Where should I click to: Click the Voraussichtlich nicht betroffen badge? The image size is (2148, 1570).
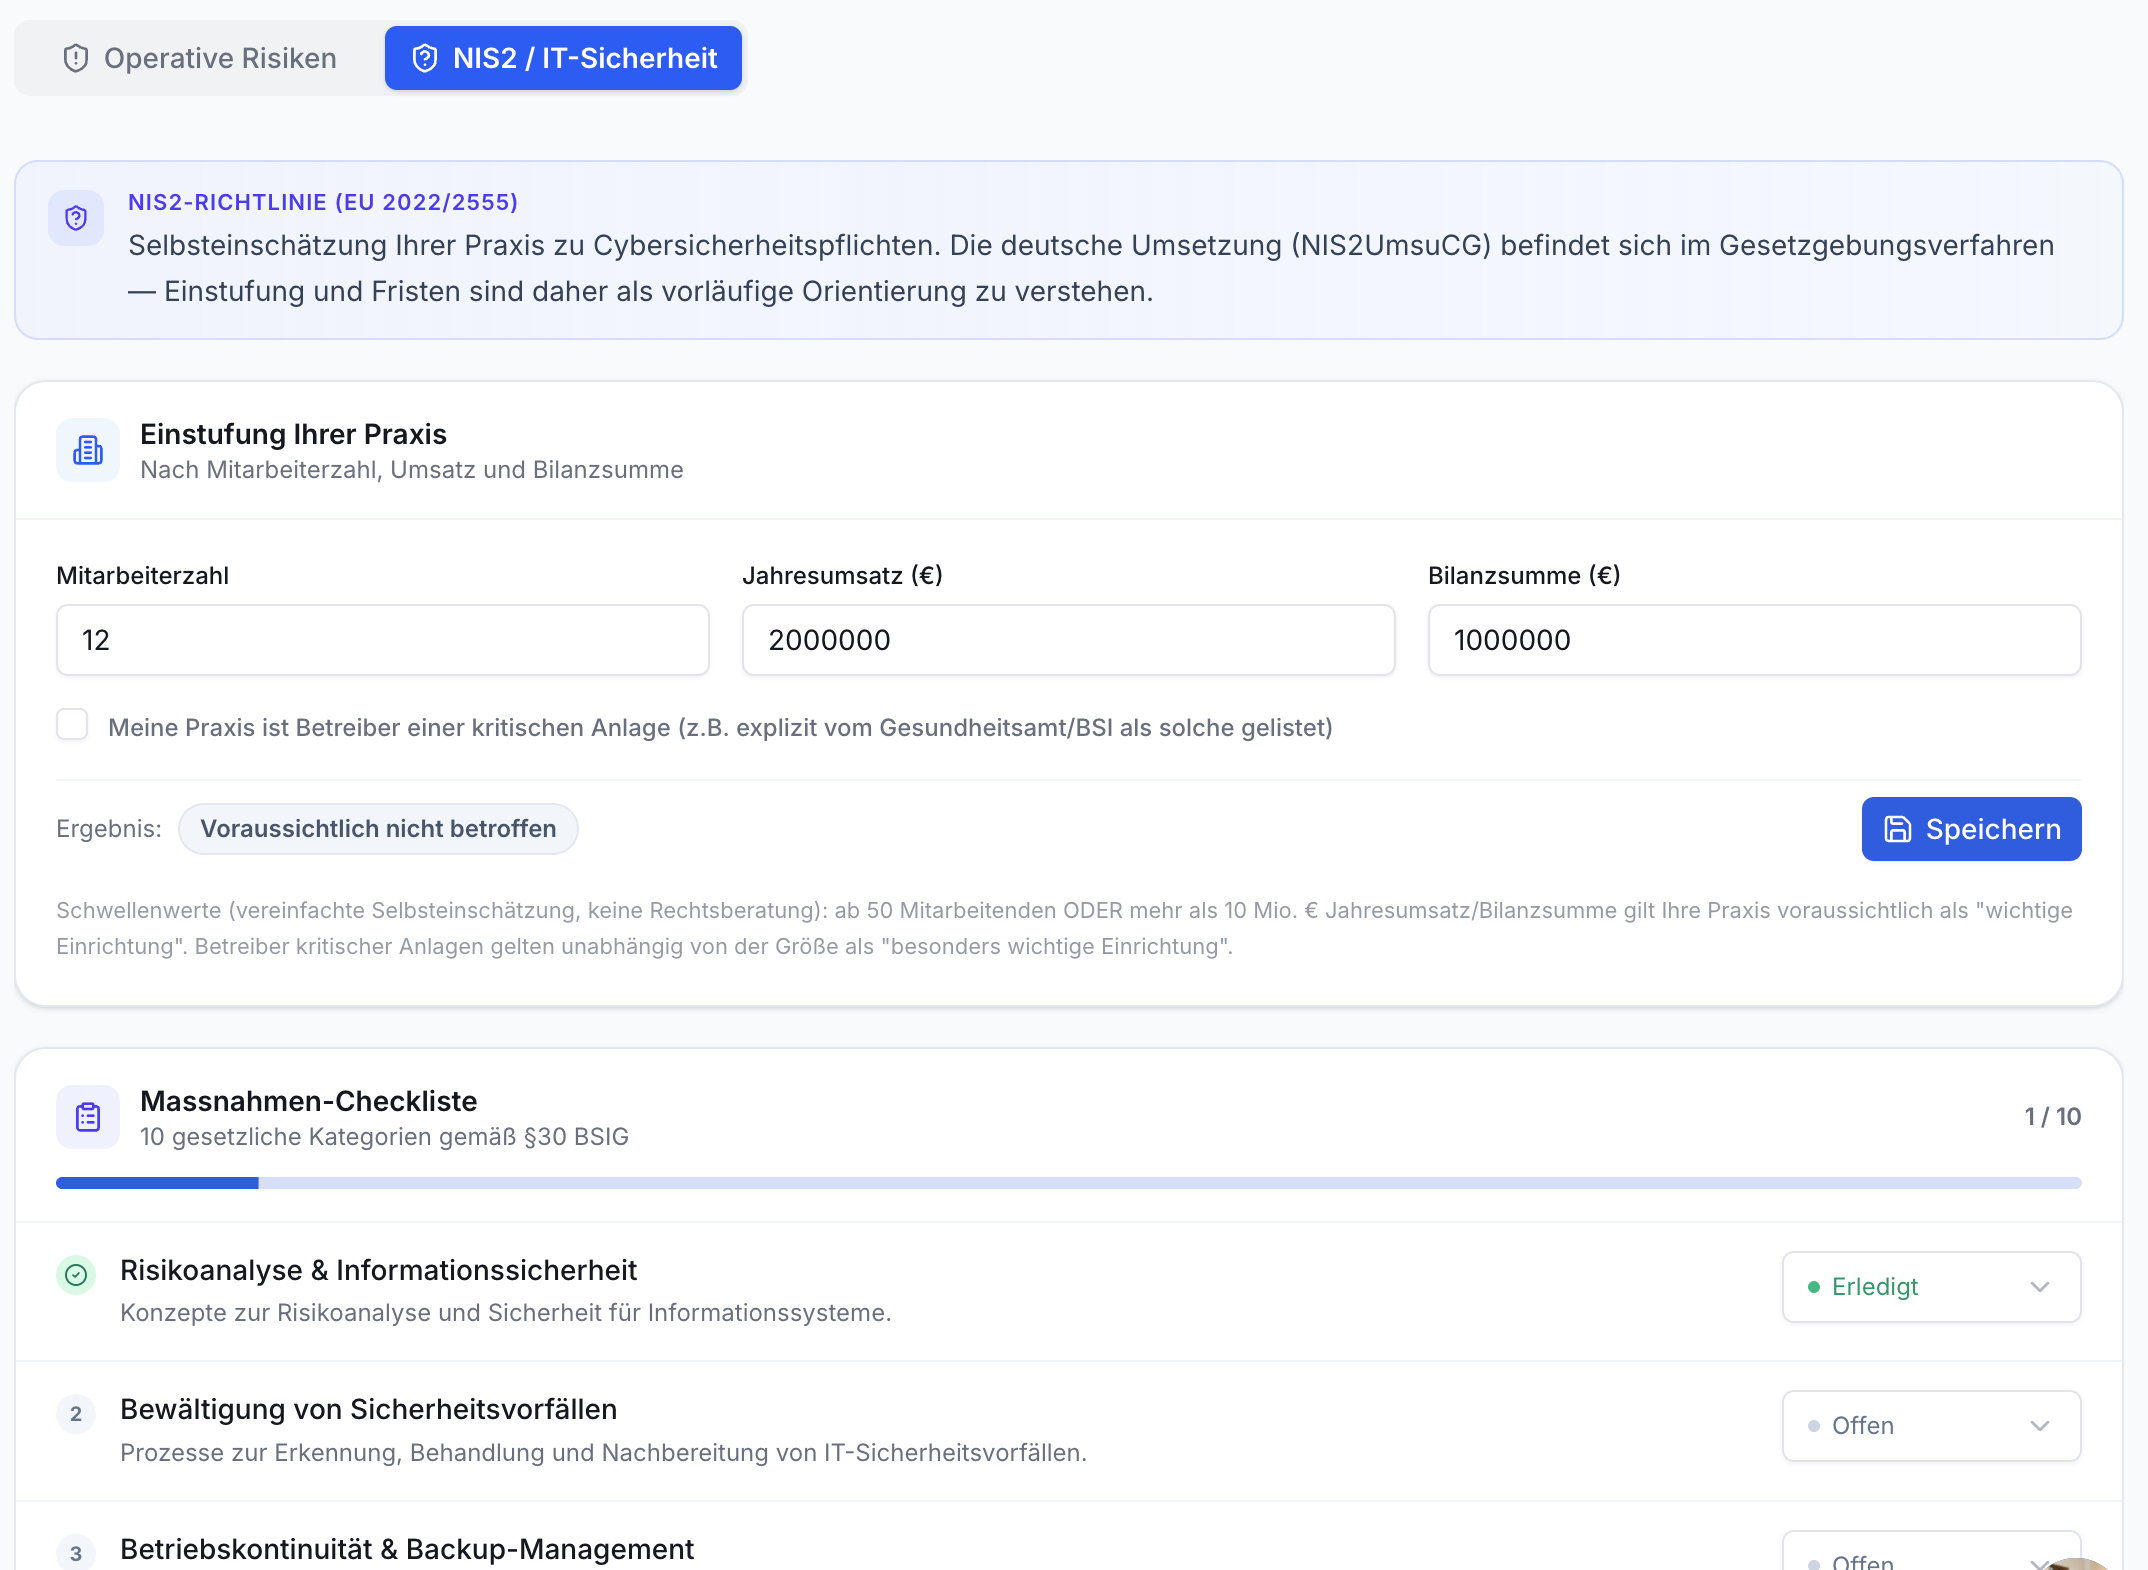(378, 829)
